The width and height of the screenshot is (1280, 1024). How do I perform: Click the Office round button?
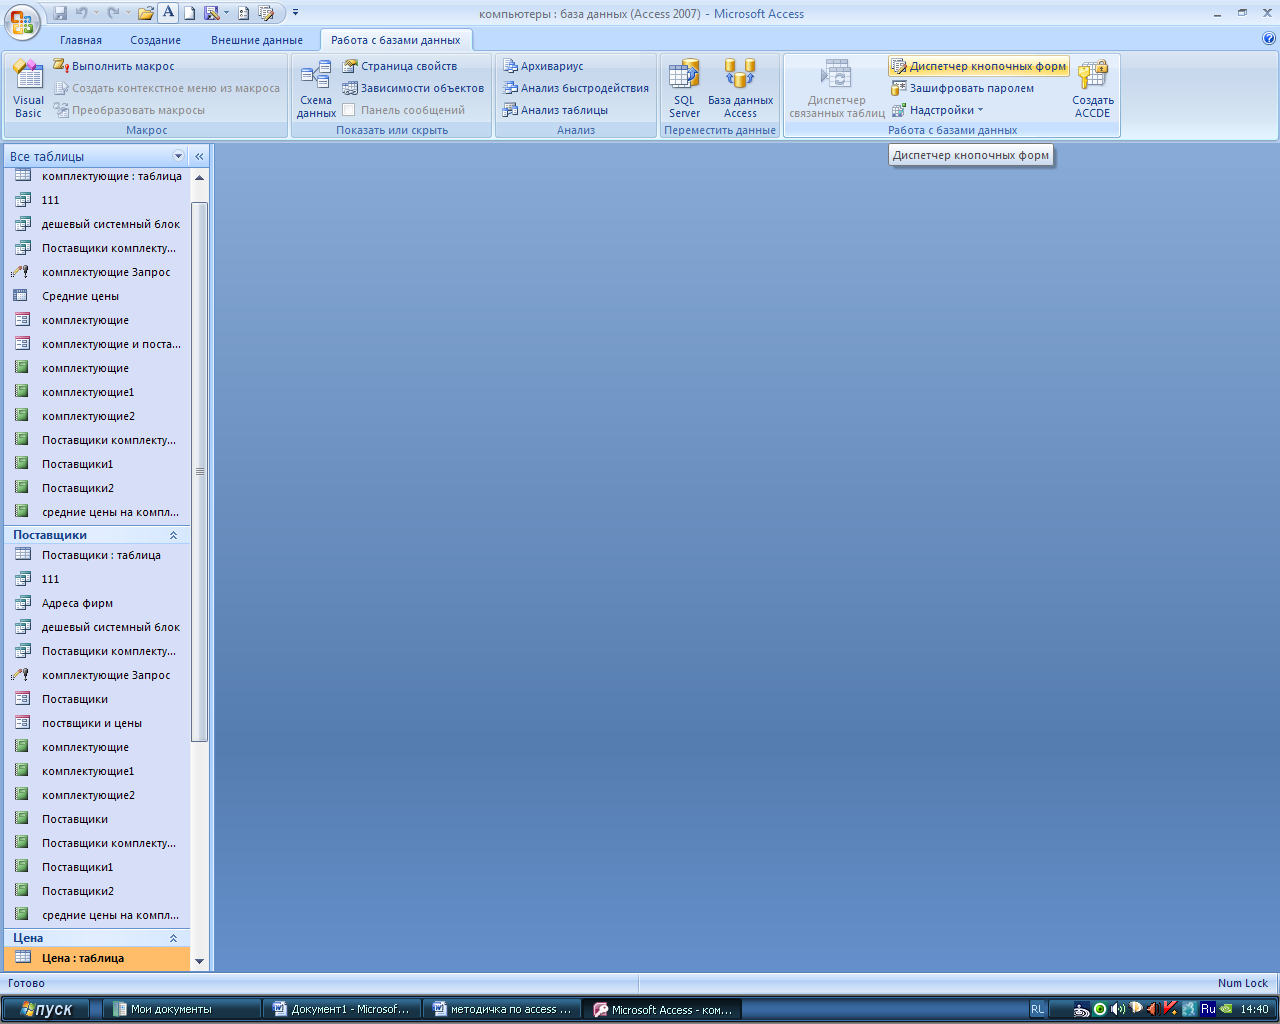pos(22,22)
